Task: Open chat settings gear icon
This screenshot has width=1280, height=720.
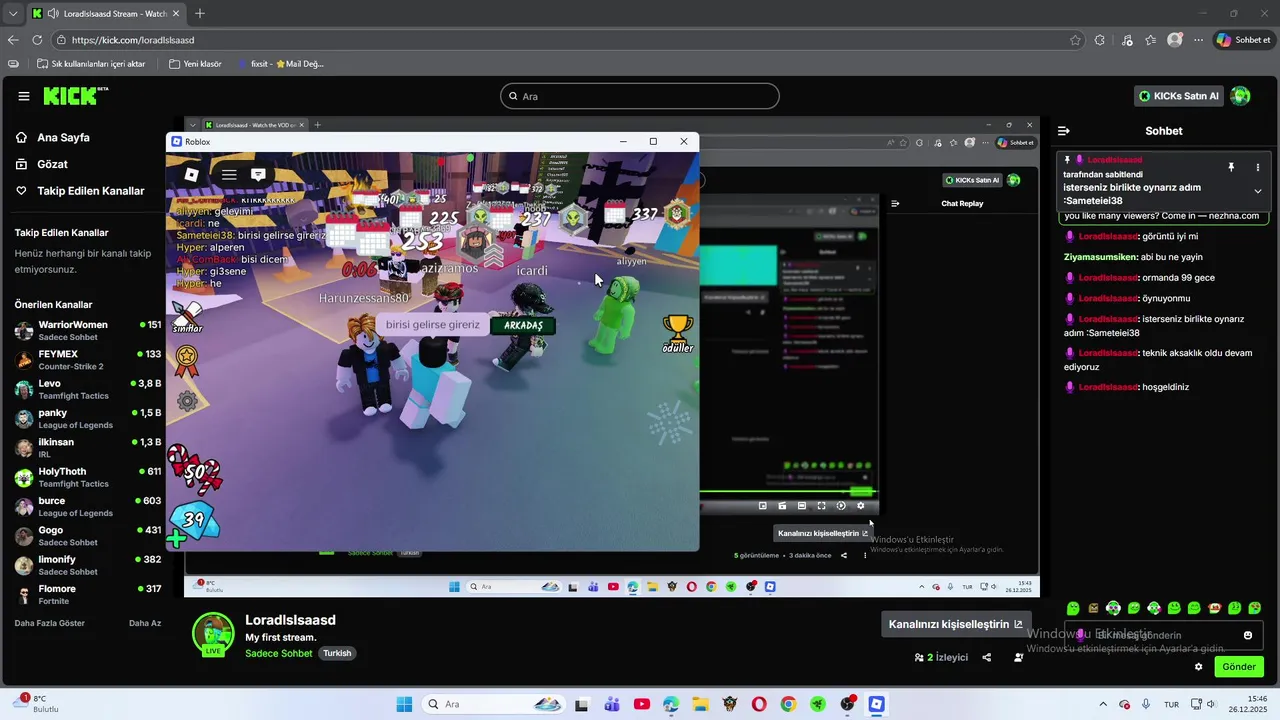Action: 1199,667
